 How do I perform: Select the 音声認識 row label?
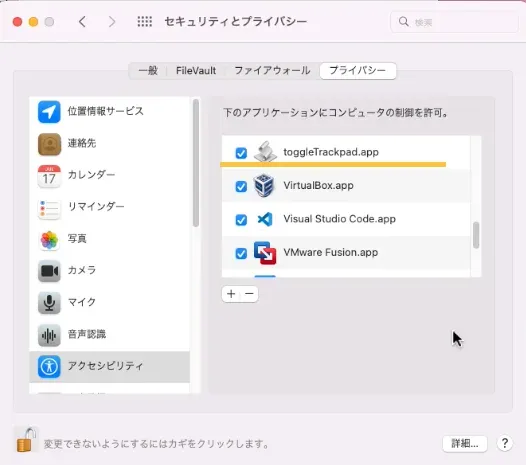87,334
